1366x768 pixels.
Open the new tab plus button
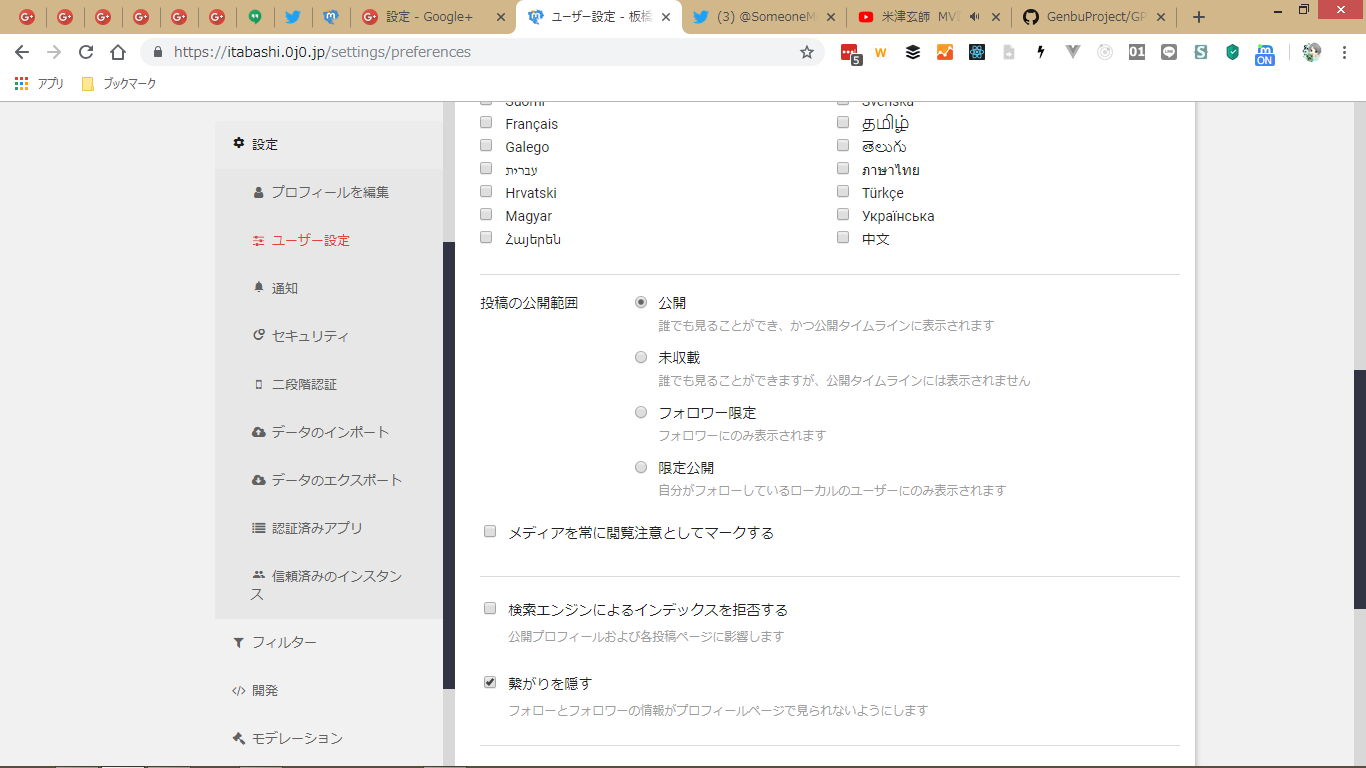(x=1199, y=17)
